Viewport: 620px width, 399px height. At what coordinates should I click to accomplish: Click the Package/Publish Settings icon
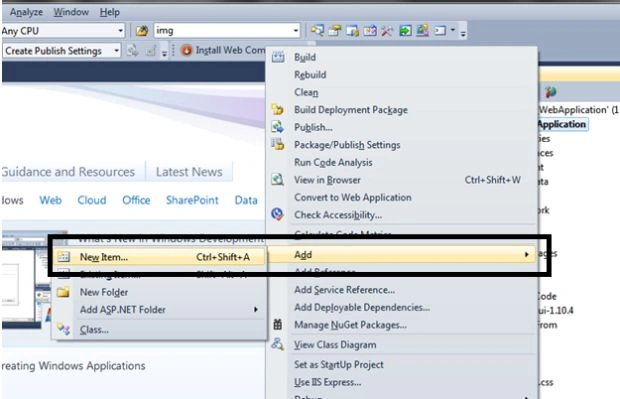click(278, 144)
